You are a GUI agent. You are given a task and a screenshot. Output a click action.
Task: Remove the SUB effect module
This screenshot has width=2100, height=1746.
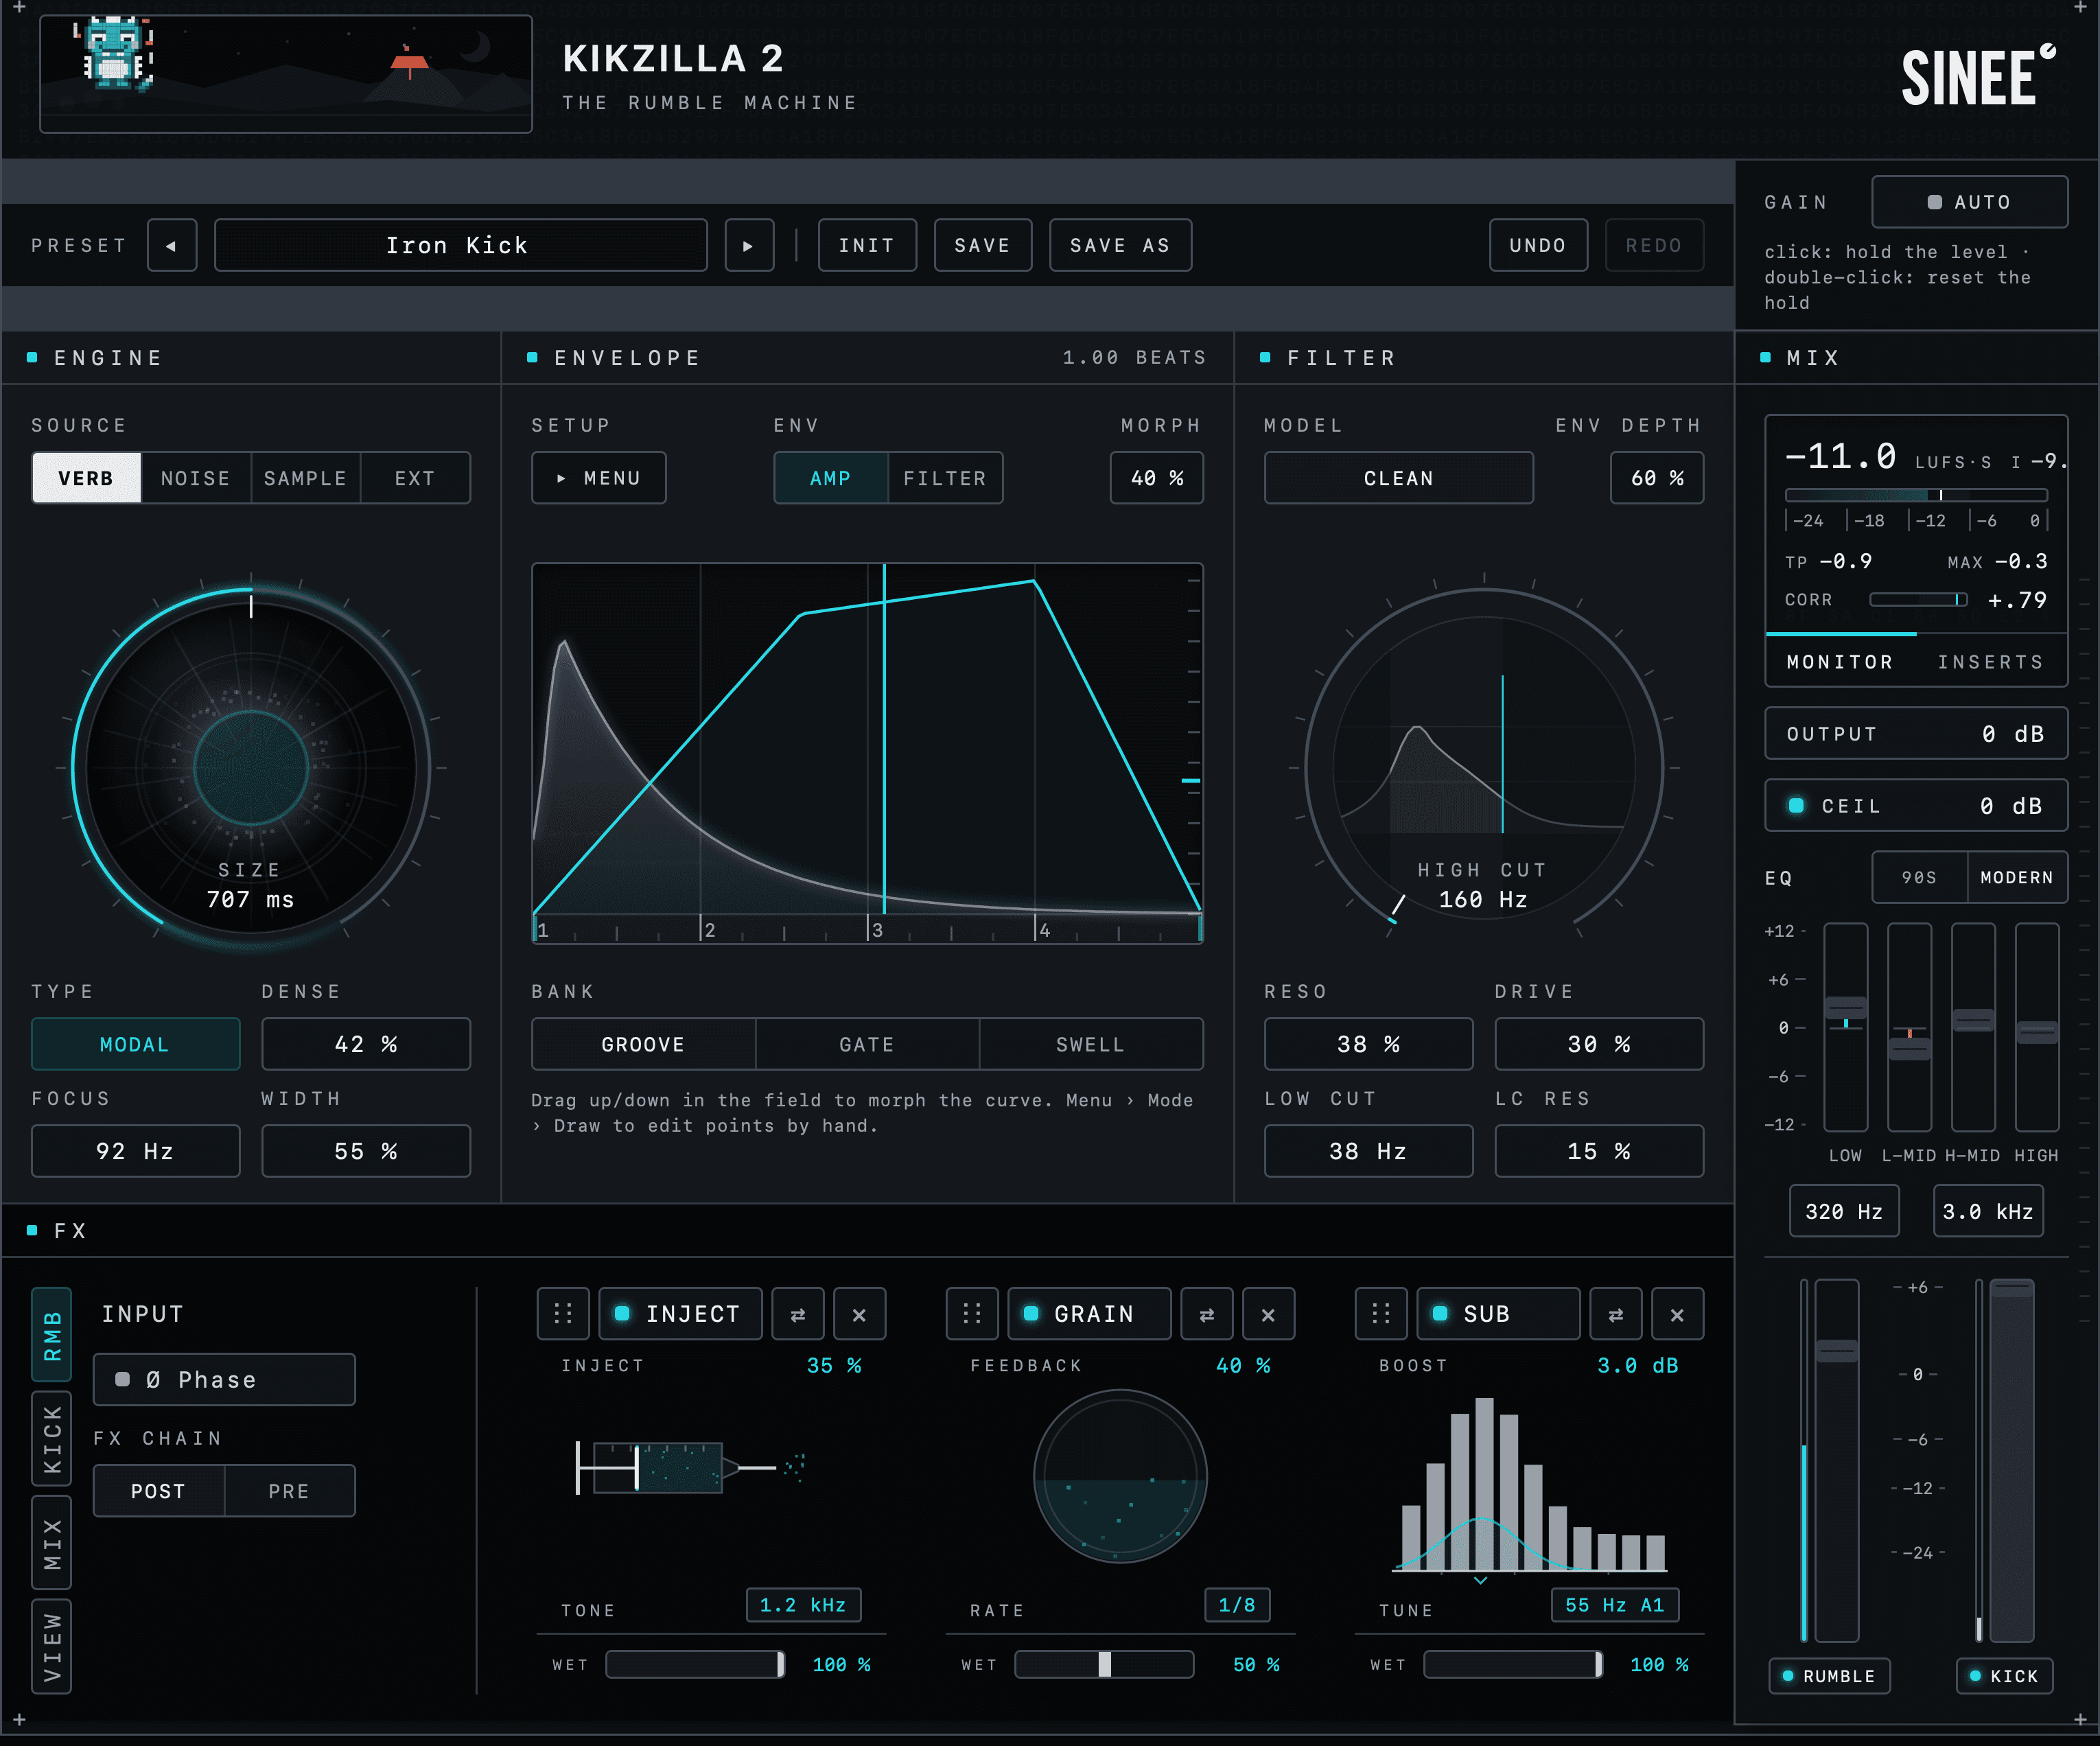point(1677,1314)
